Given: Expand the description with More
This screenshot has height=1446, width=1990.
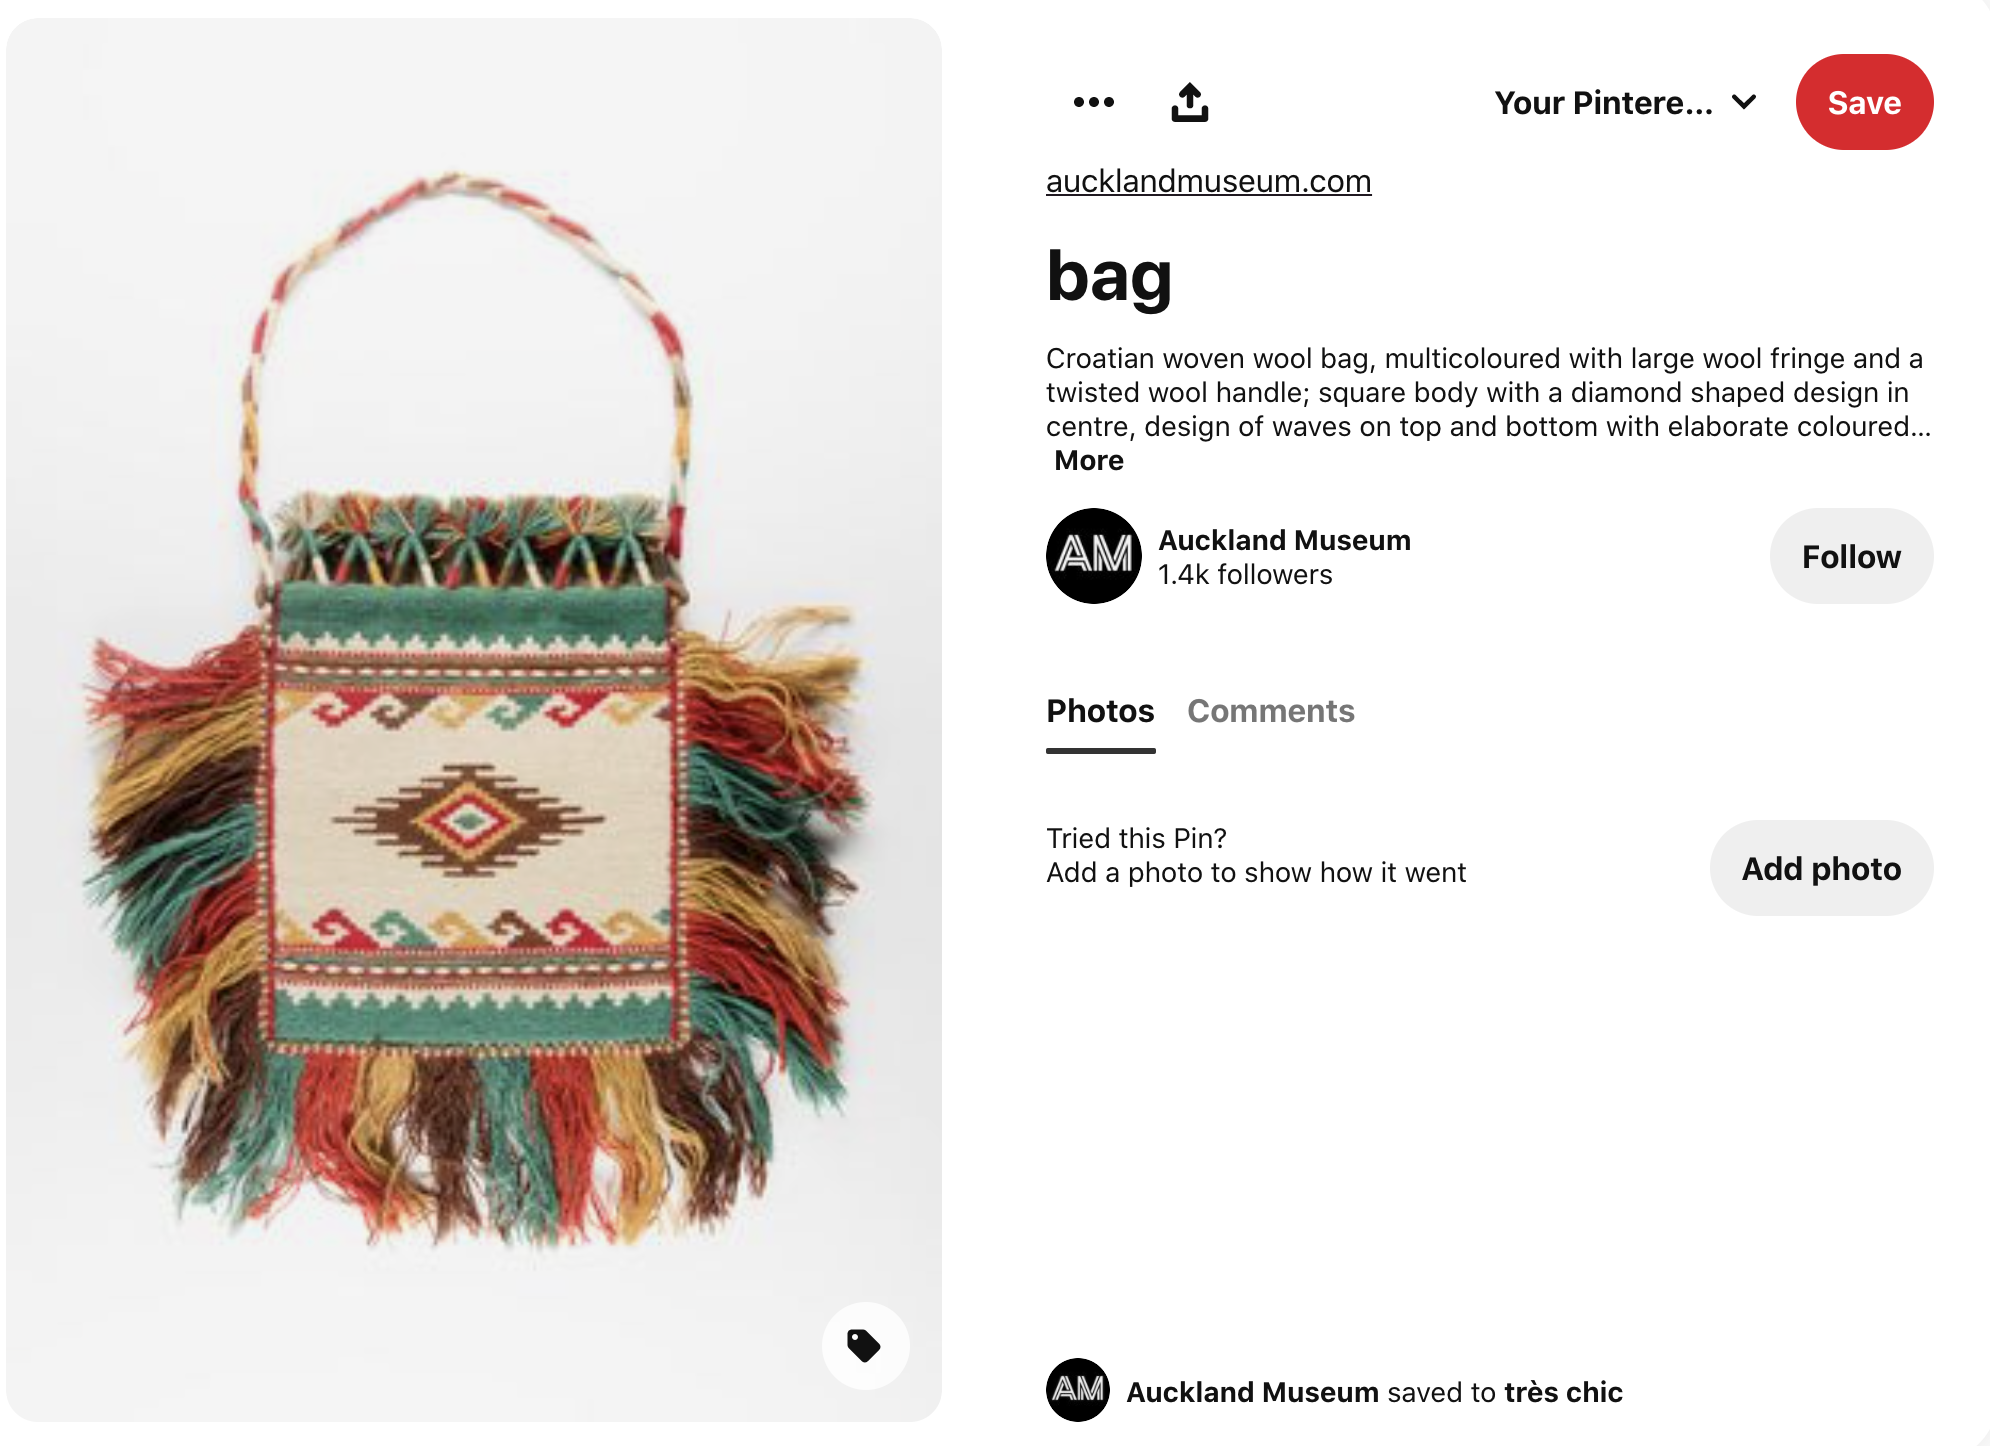Looking at the screenshot, I should [x=1089, y=460].
